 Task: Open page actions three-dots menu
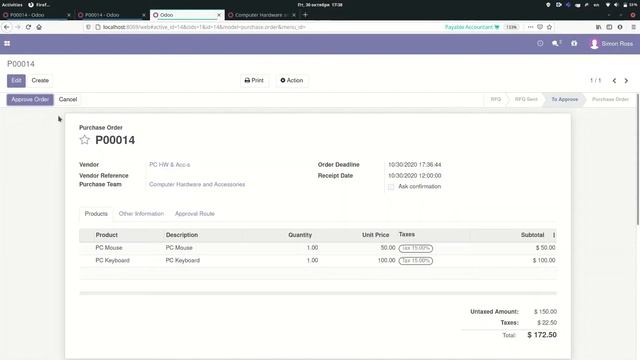[x=530, y=27]
